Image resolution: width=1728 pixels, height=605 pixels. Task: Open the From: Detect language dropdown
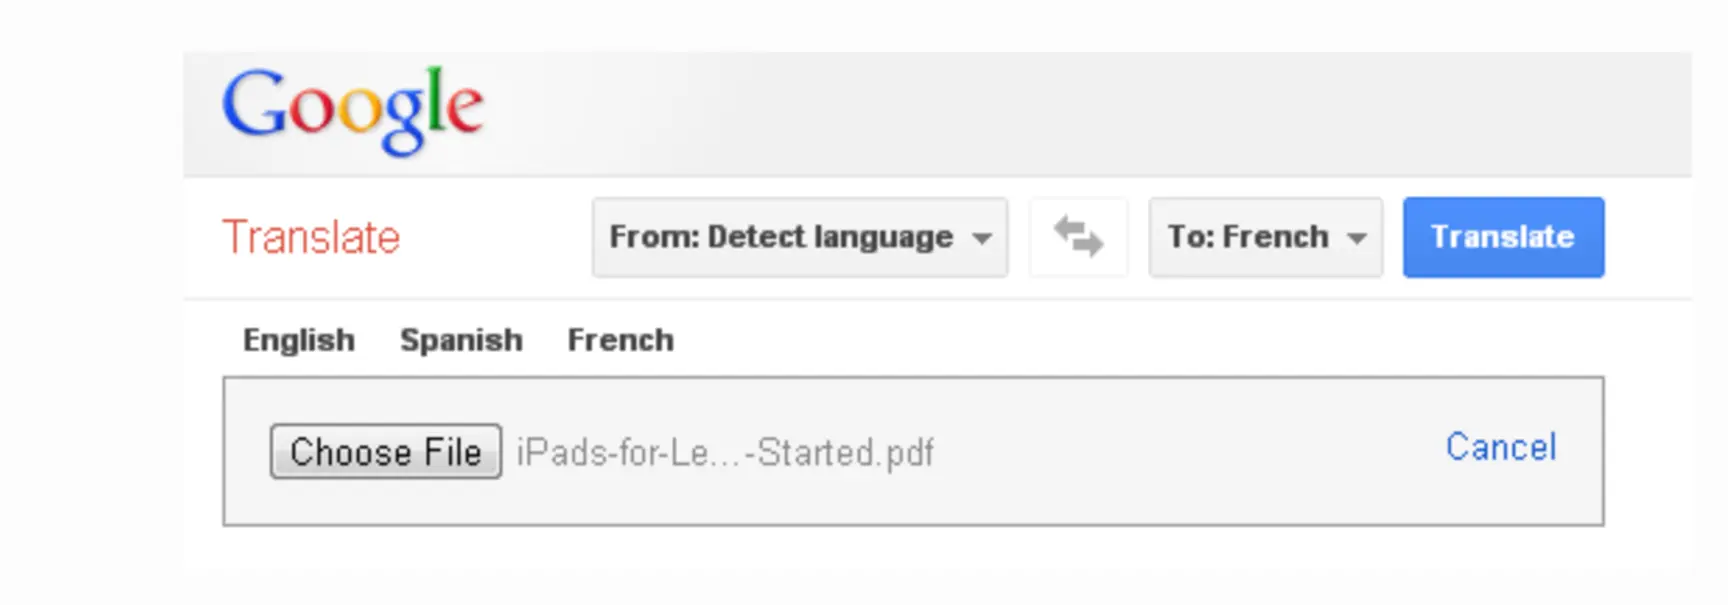coord(800,237)
